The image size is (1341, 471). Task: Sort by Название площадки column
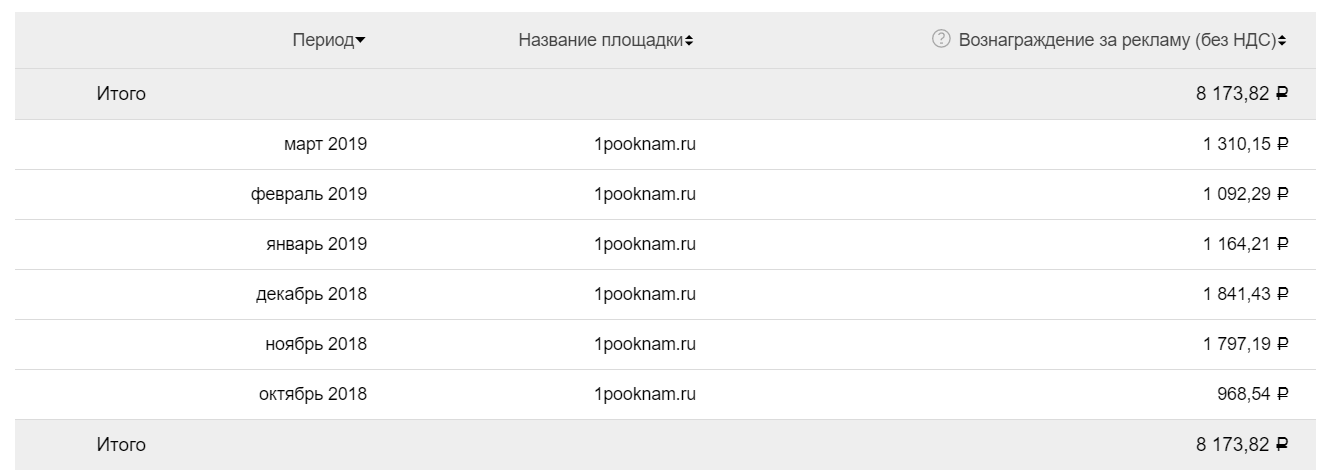tap(605, 40)
